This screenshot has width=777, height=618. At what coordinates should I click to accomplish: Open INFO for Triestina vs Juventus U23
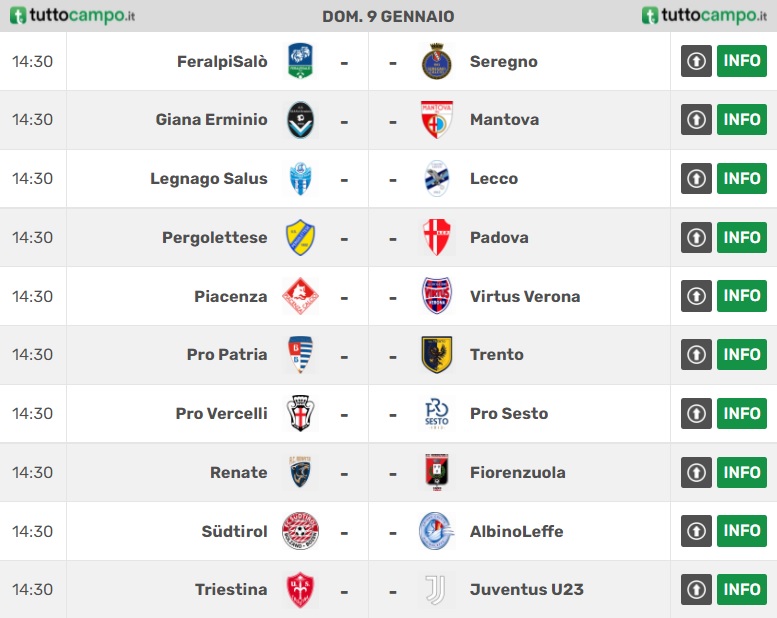coord(742,590)
